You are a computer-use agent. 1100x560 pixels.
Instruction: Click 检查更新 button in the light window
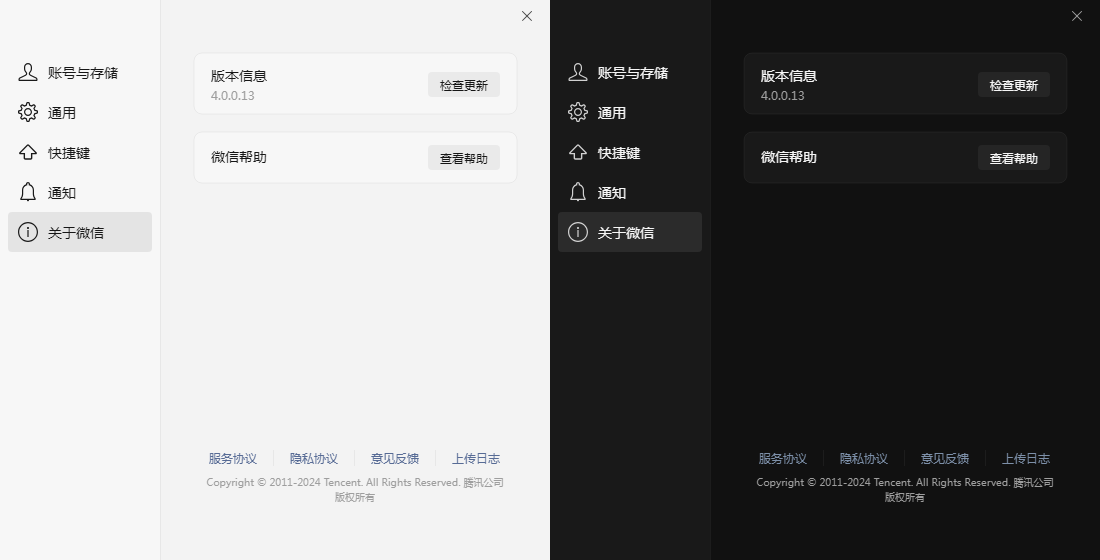[x=464, y=85]
